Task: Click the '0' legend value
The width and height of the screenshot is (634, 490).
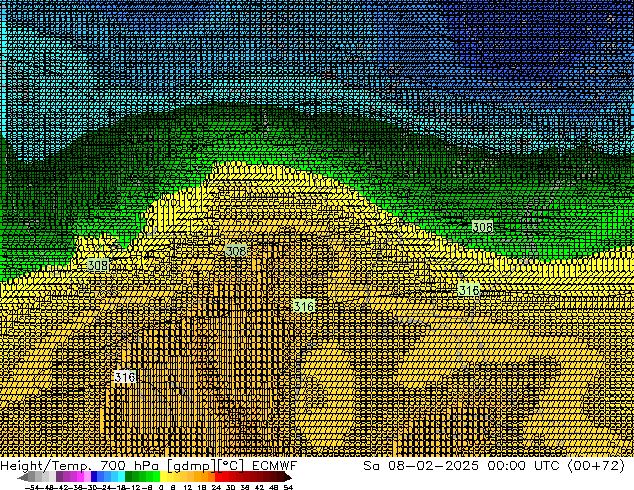Action: pyautogui.click(x=161, y=487)
